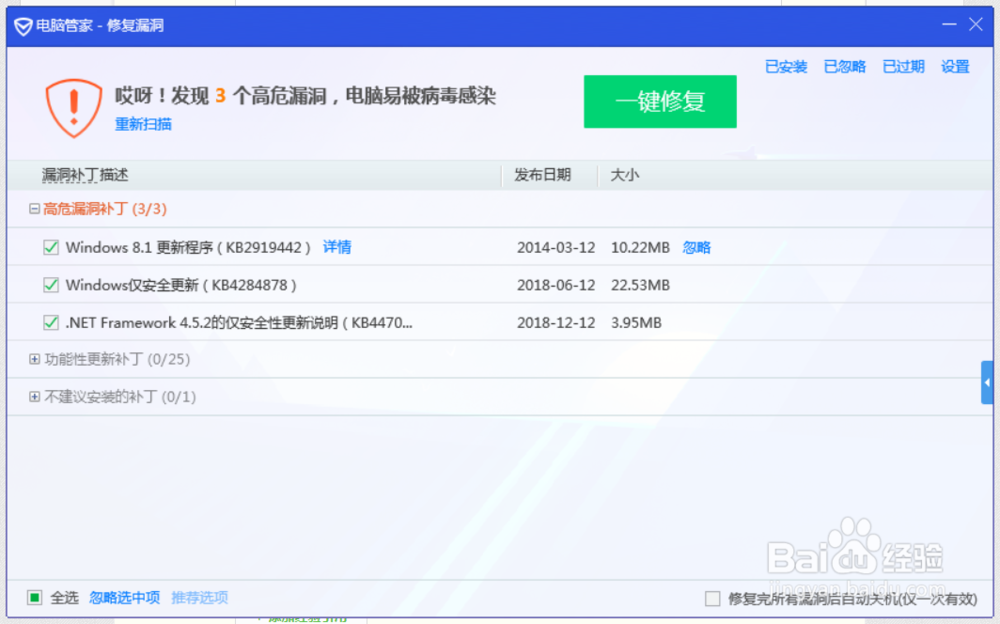The height and width of the screenshot is (624, 1000).
Task: Open 详情 details for KB2919442
Action: click(337, 248)
